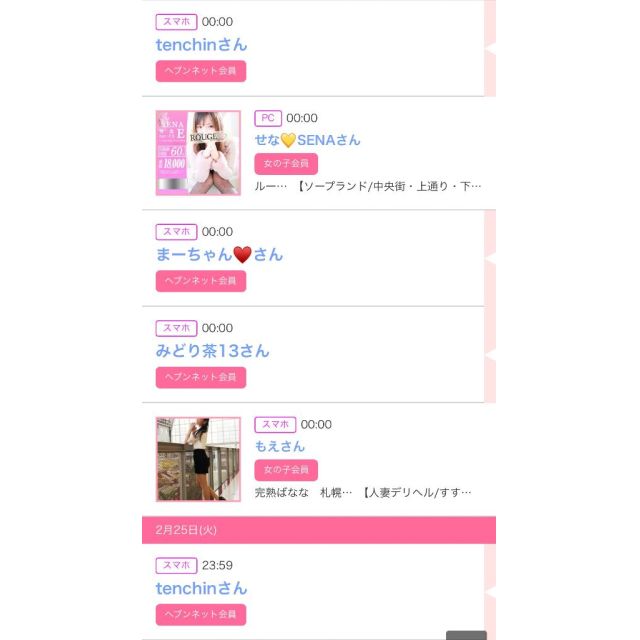This screenshot has height=640, width=640.
Task: Click the もえさん name link
Action: 280,446
